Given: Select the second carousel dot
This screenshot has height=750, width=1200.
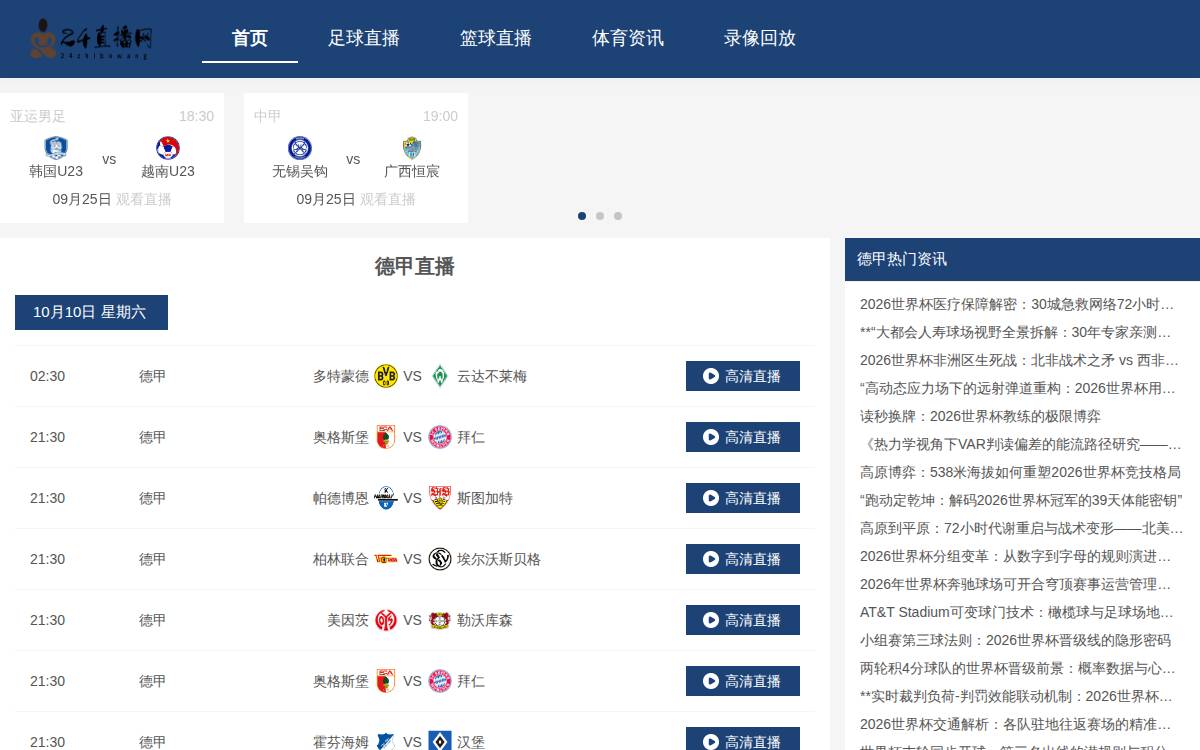Looking at the screenshot, I should point(600,216).
